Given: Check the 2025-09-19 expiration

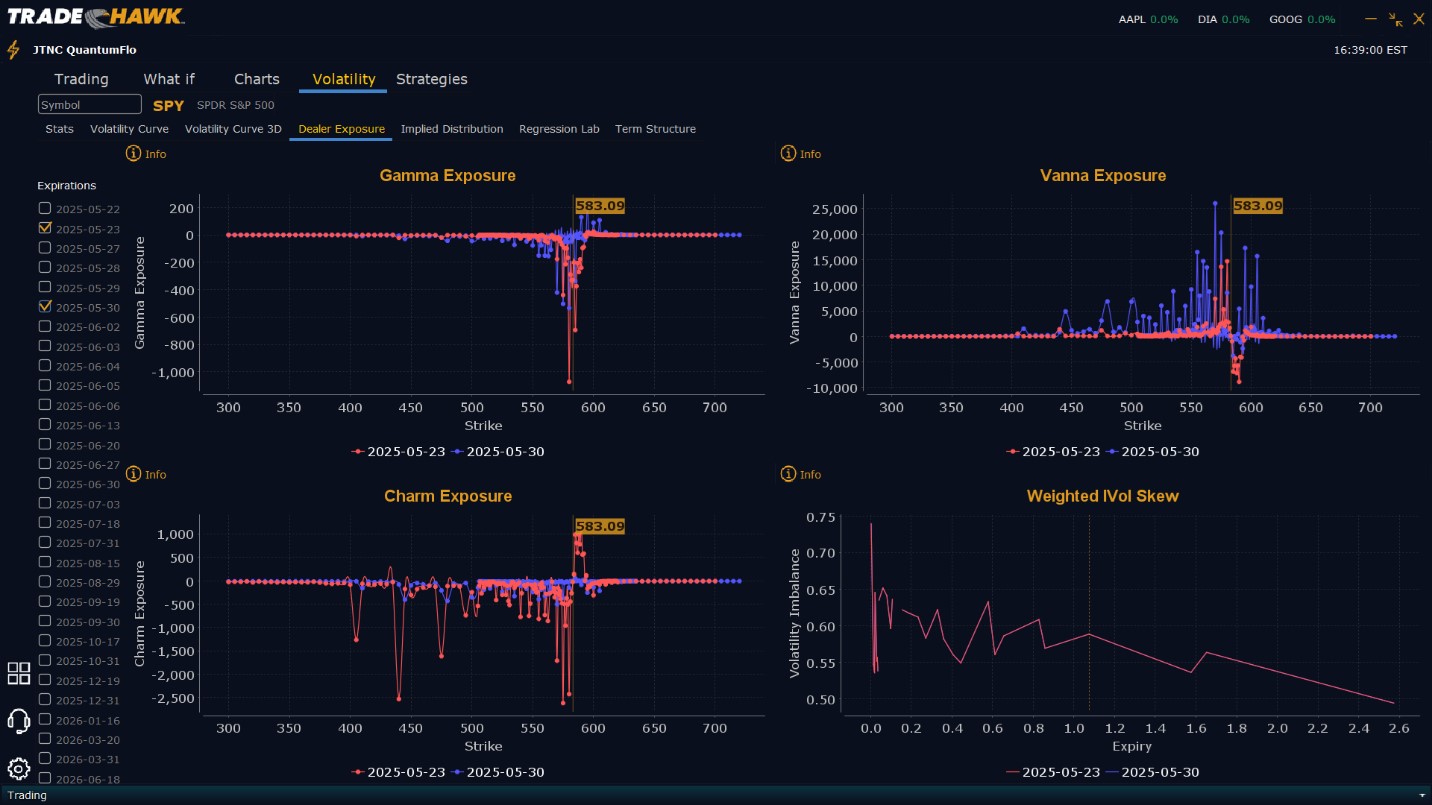Looking at the screenshot, I should [x=44, y=601].
